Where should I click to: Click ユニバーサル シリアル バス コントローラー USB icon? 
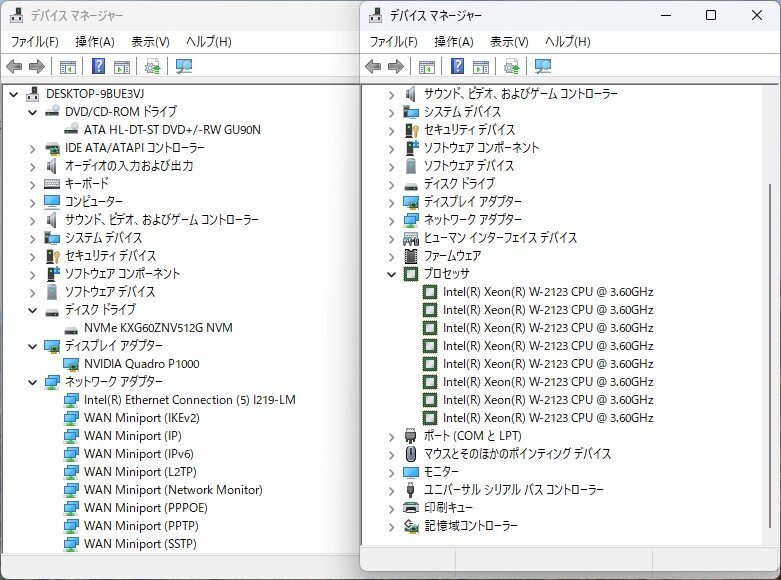410,490
